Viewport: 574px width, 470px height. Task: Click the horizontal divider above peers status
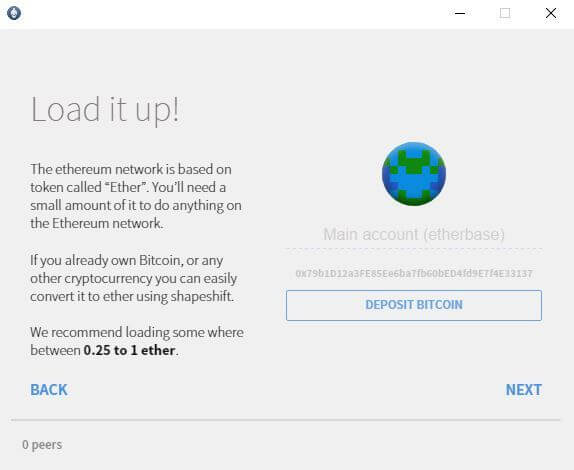[x=286, y=420]
